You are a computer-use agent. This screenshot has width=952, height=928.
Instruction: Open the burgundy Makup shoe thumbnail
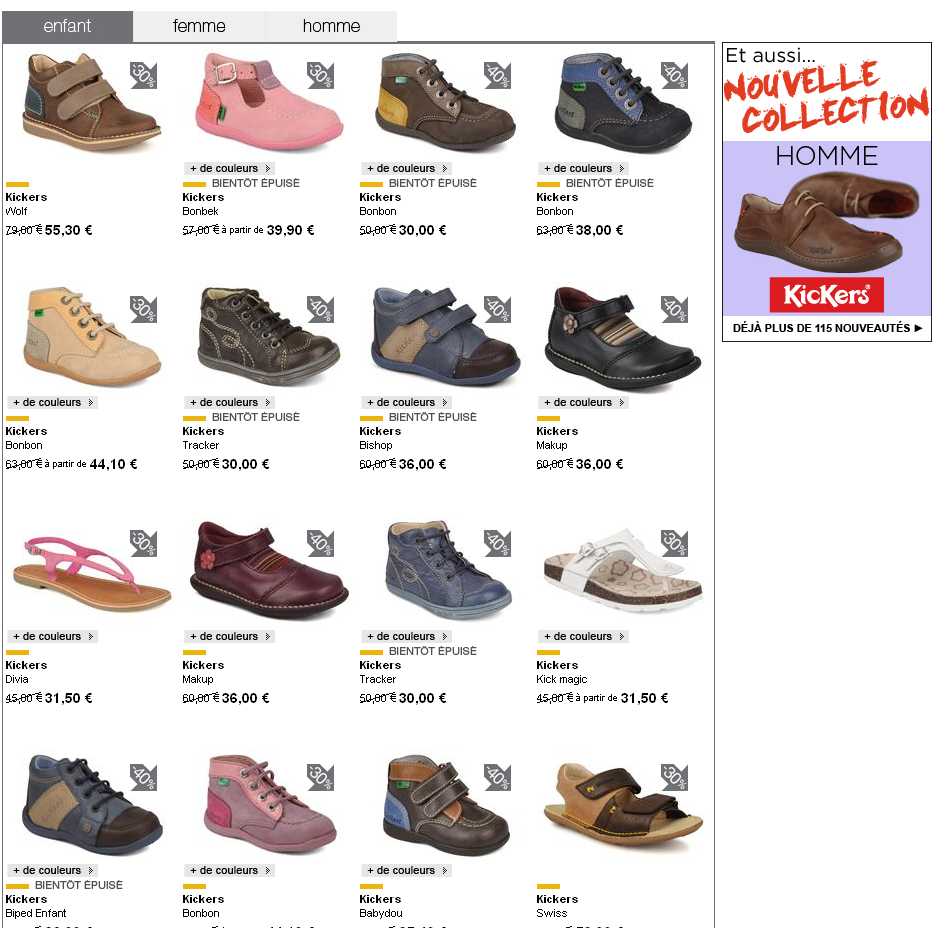point(269,570)
